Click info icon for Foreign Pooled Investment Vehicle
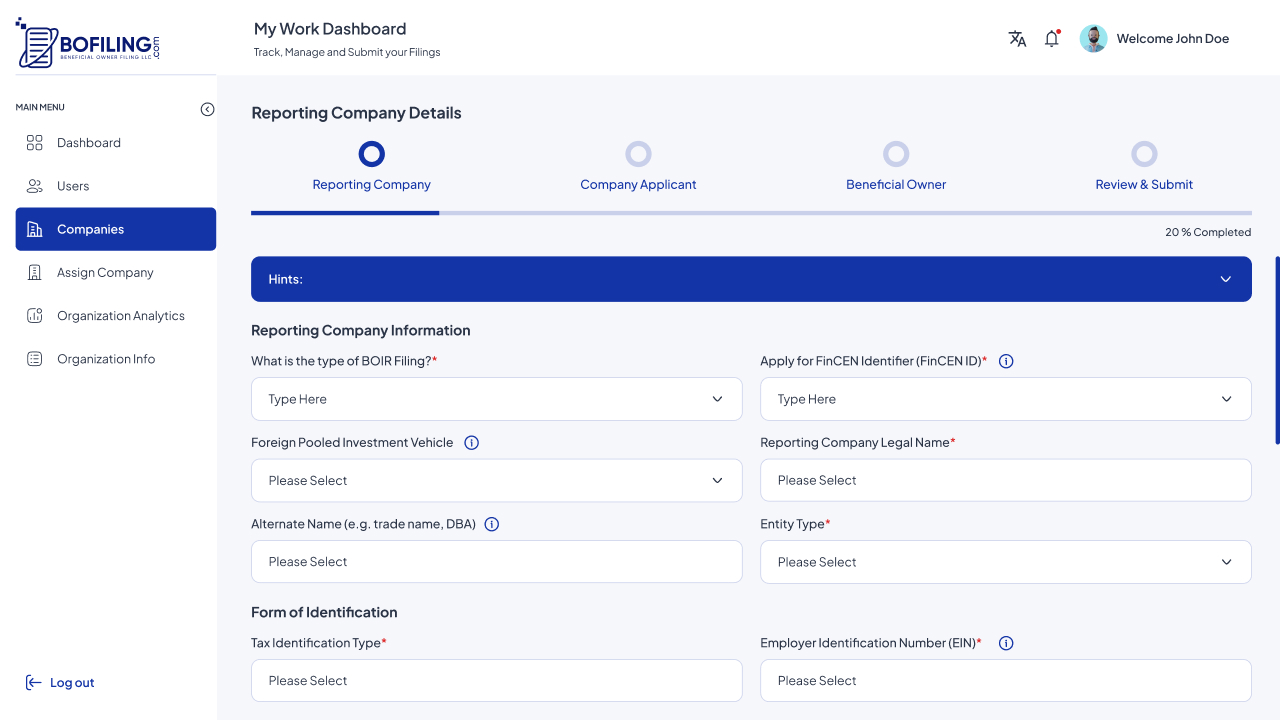The height and width of the screenshot is (720, 1280). 472,443
